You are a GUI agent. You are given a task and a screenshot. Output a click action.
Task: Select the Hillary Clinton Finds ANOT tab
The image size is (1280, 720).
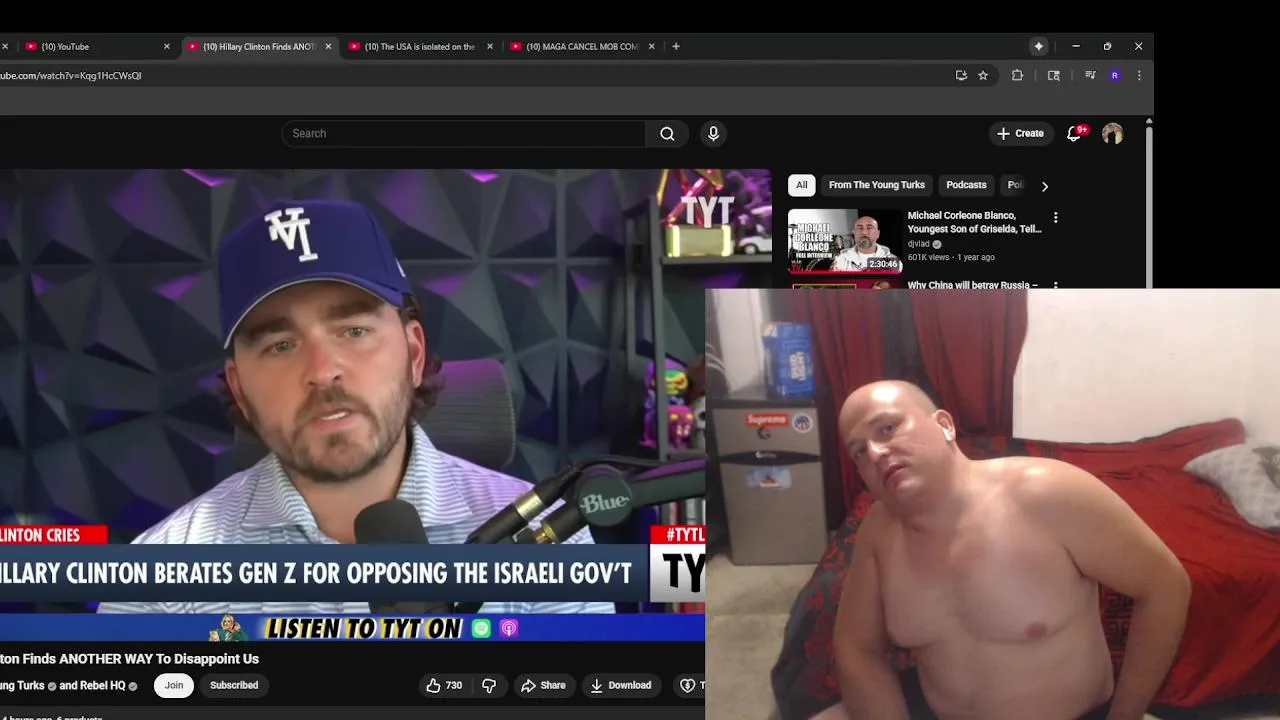point(260,46)
